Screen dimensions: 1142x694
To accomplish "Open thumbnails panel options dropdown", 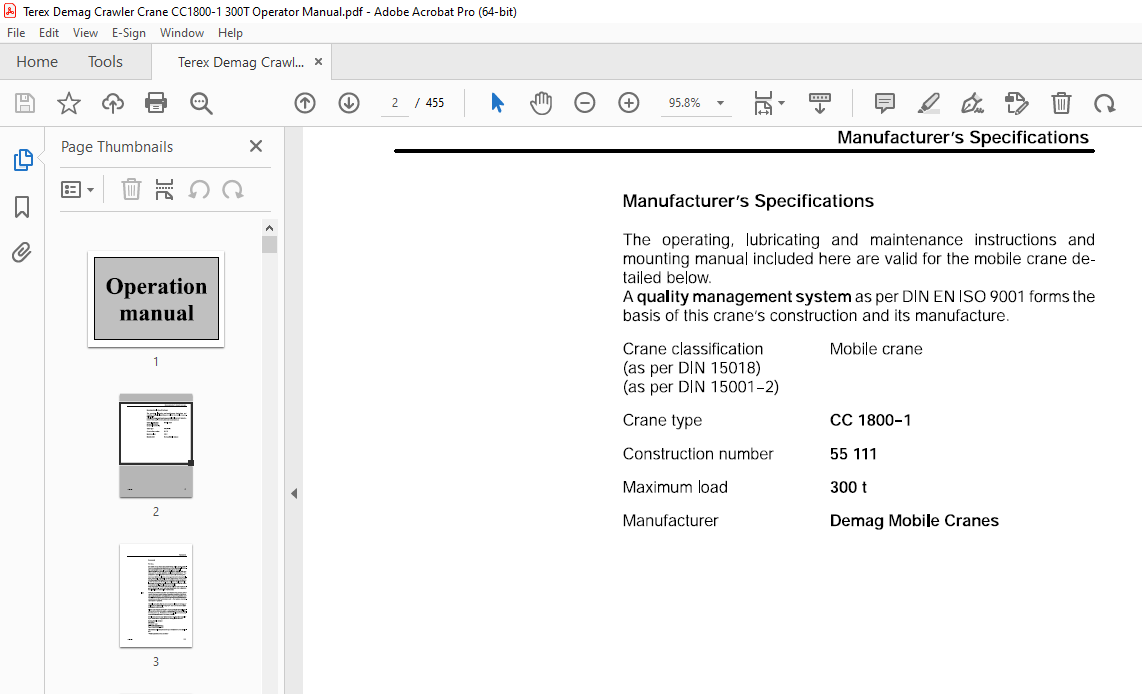I will [77, 189].
